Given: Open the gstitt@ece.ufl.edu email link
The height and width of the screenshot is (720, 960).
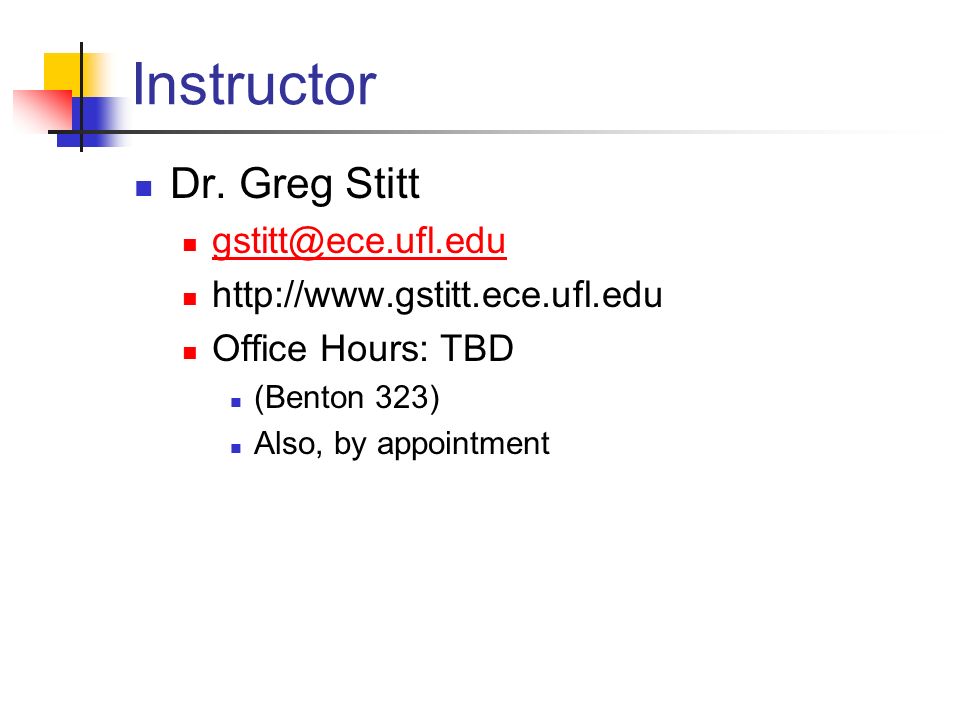Looking at the screenshot, I should [x=359, y=242].
